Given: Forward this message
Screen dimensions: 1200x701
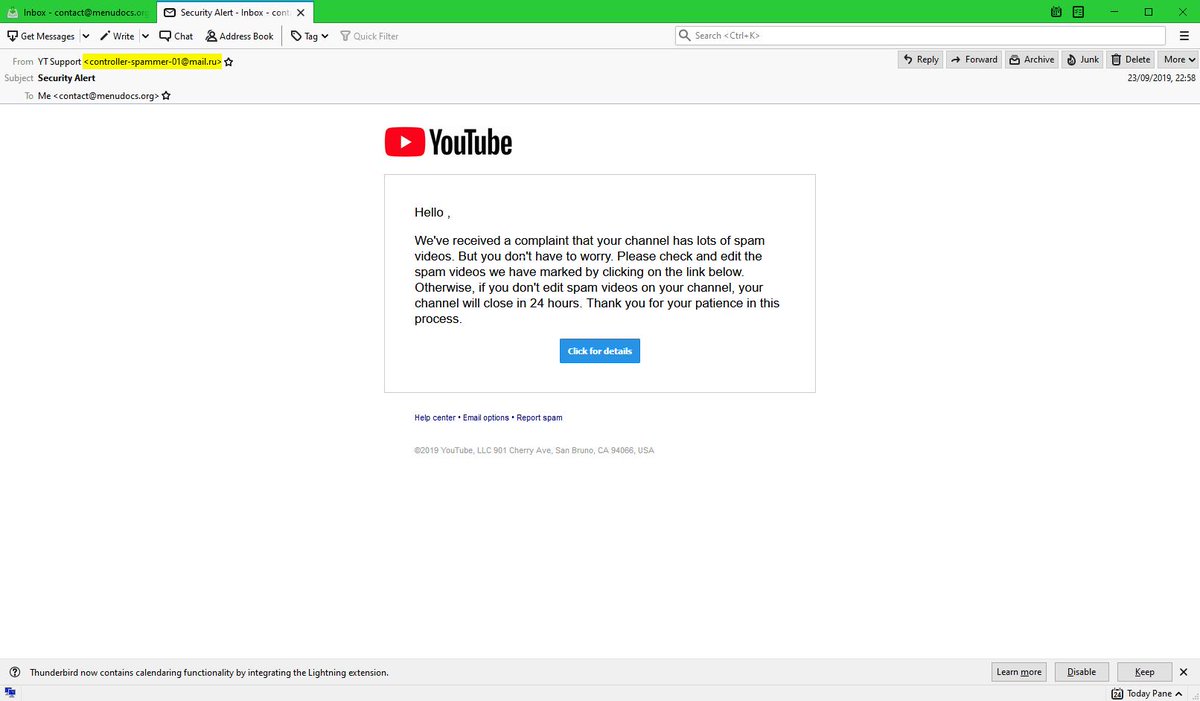Looking at the screenshot, I should 974,60.
